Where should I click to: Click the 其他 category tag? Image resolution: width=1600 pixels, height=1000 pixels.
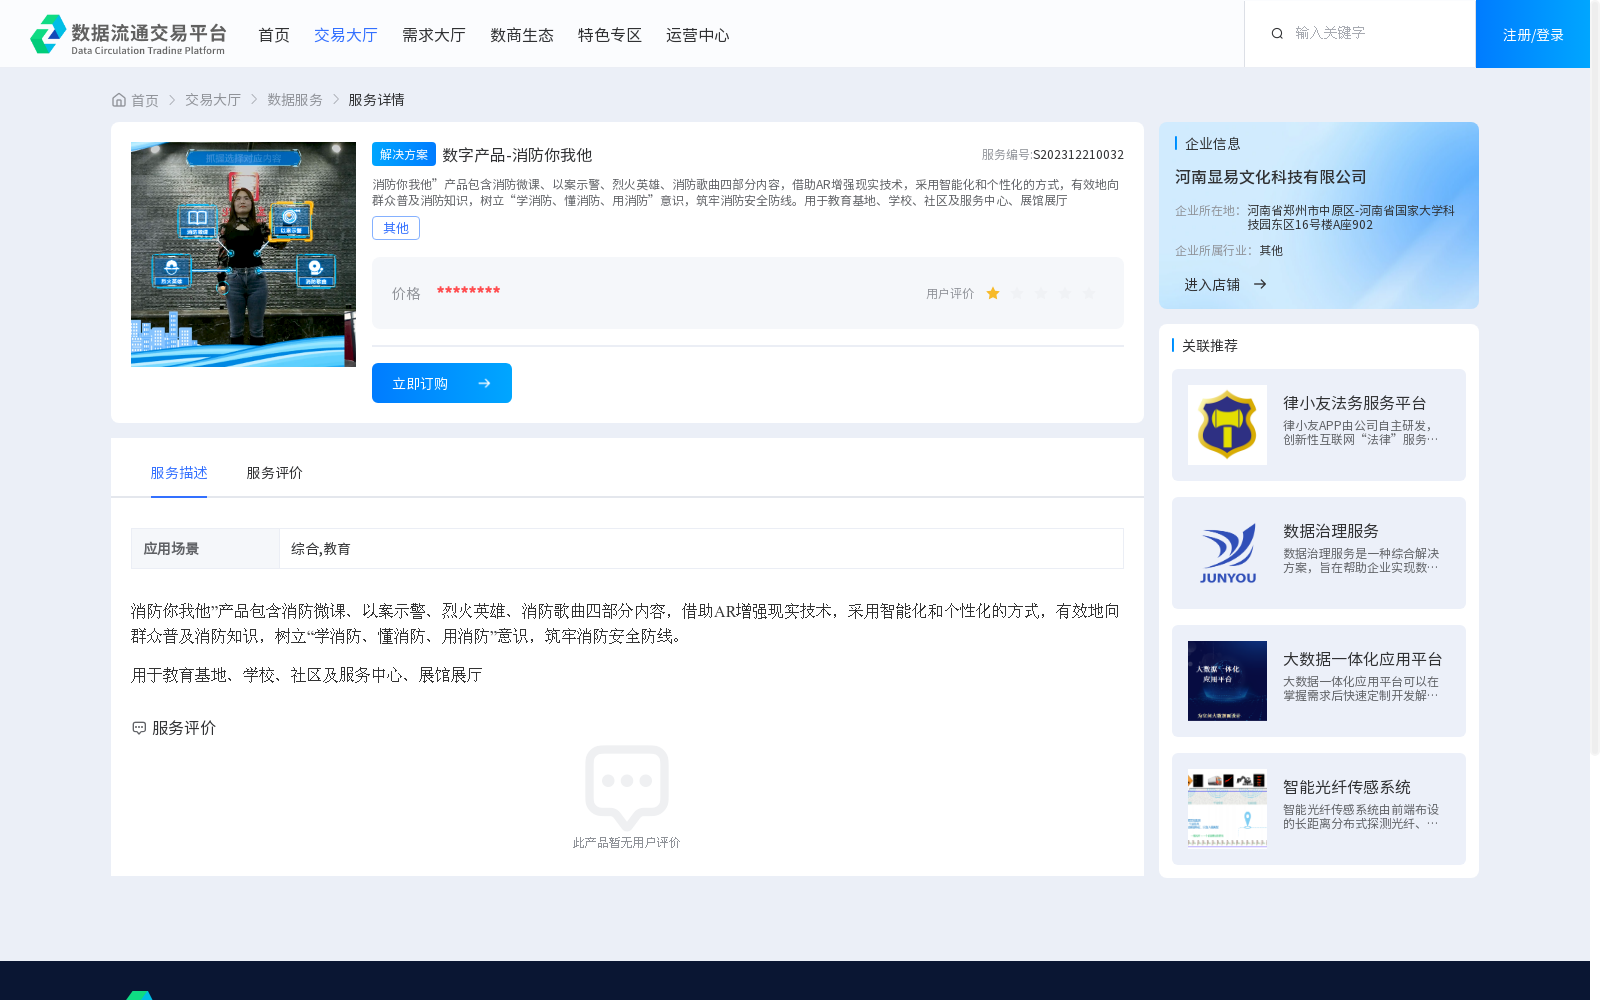click(396, 228)
